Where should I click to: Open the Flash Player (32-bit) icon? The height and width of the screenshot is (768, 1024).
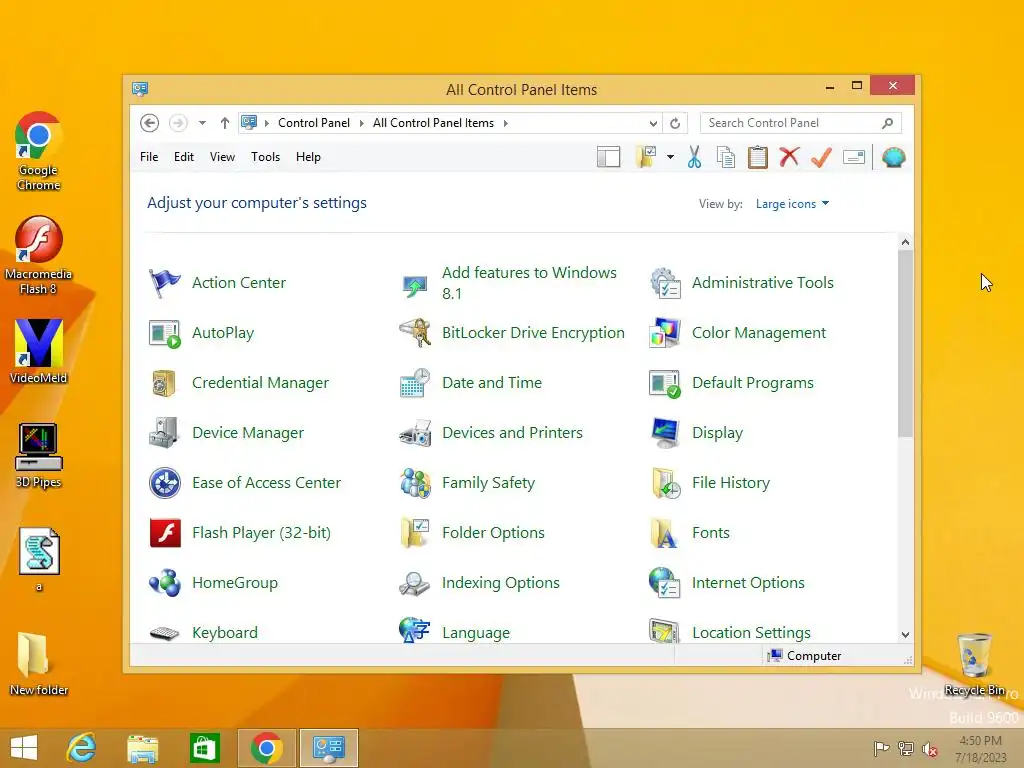pos(165,533)
